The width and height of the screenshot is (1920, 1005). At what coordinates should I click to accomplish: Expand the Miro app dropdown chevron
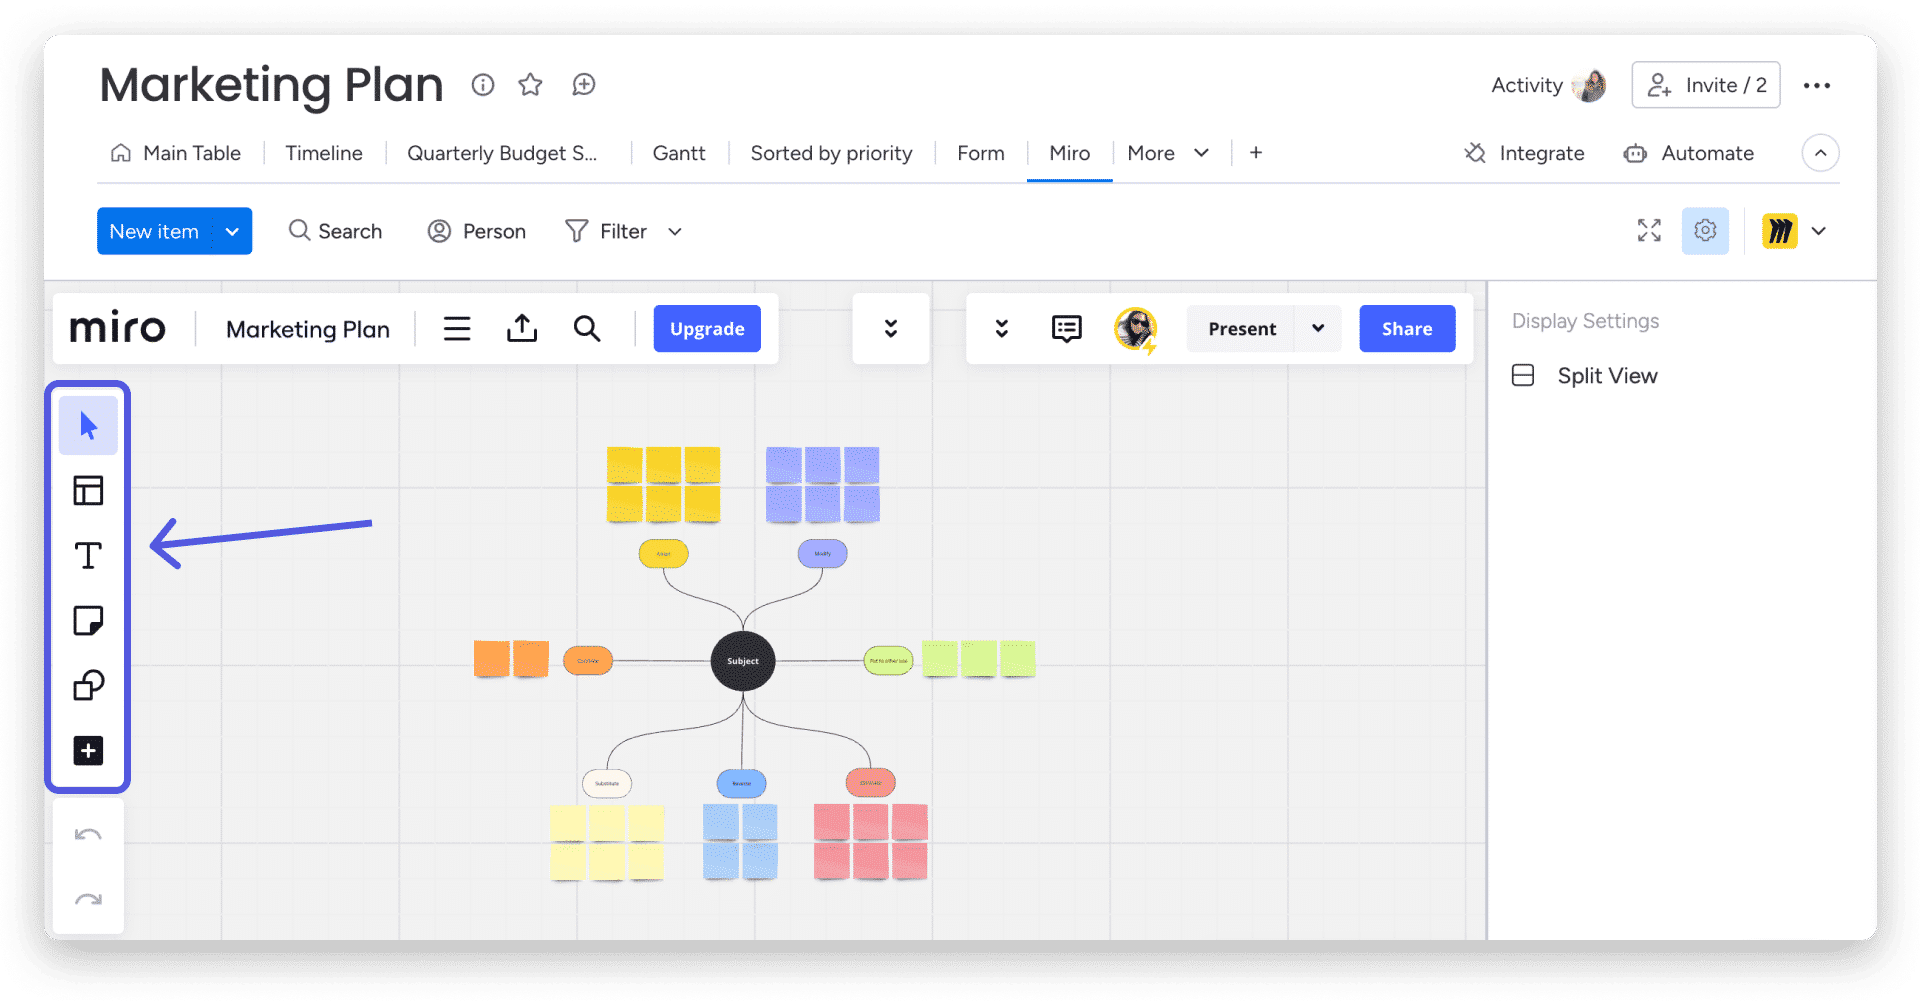tap(1819, 231)
